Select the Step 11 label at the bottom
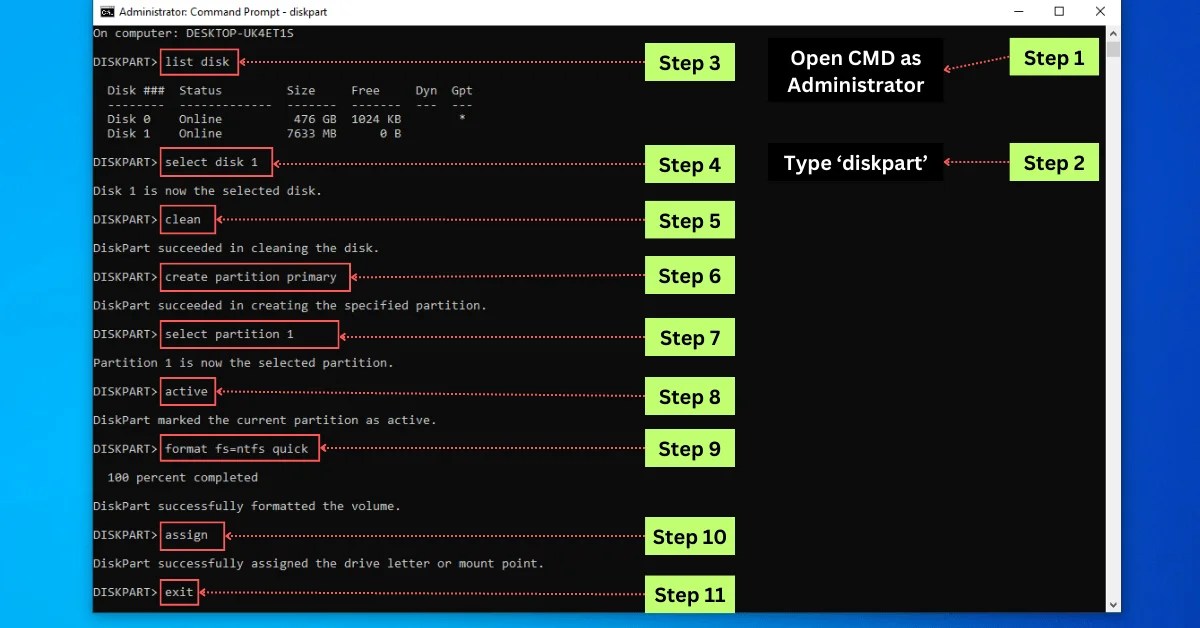 [689, 594]
